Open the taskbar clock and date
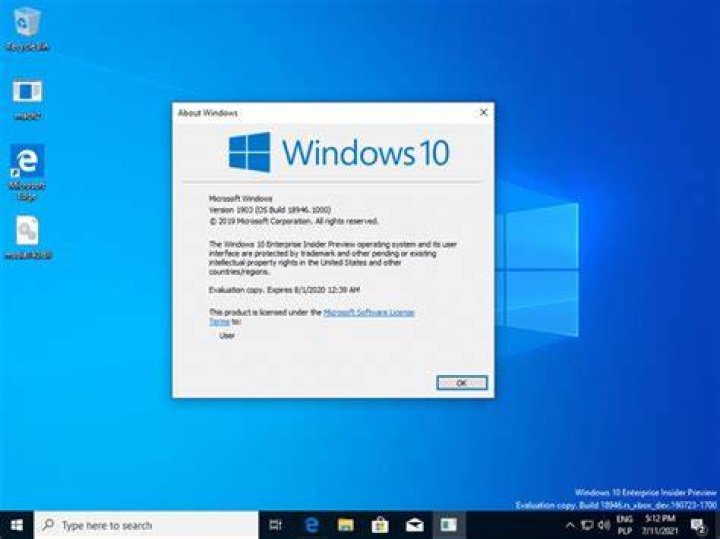This screenshot has width=720, height=539. pos(660,525)
